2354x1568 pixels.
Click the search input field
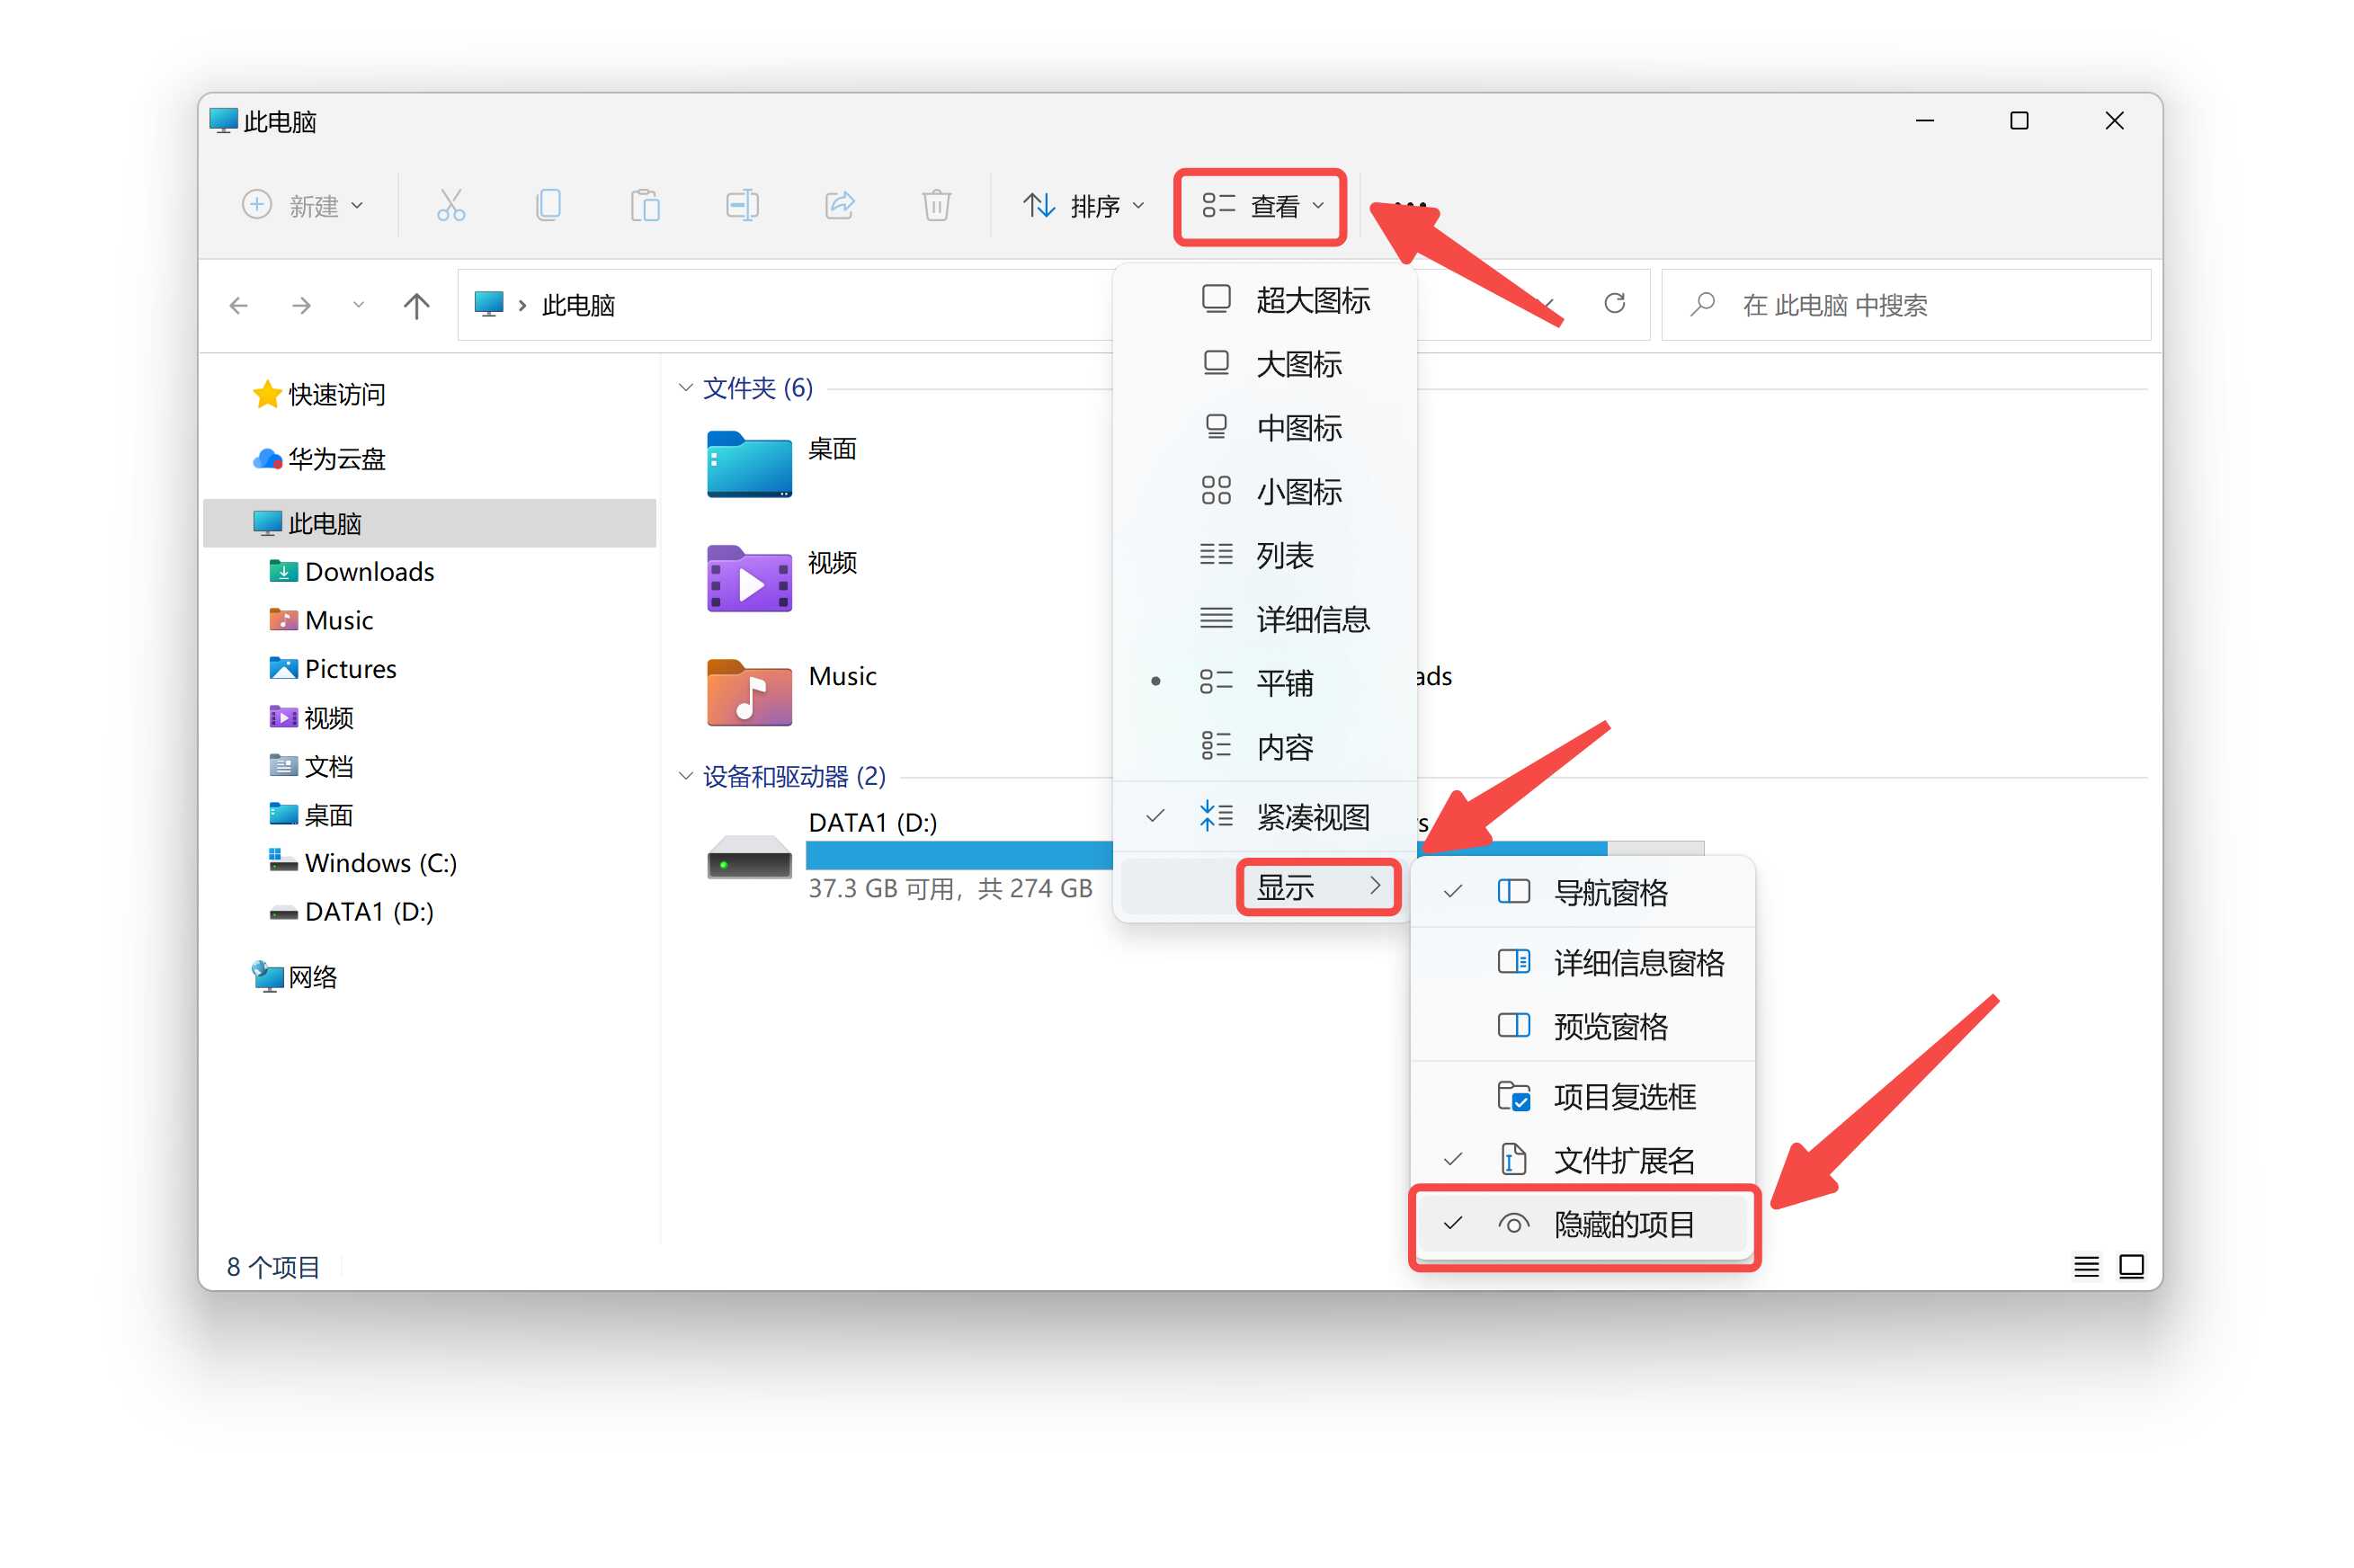point(1908,305)
